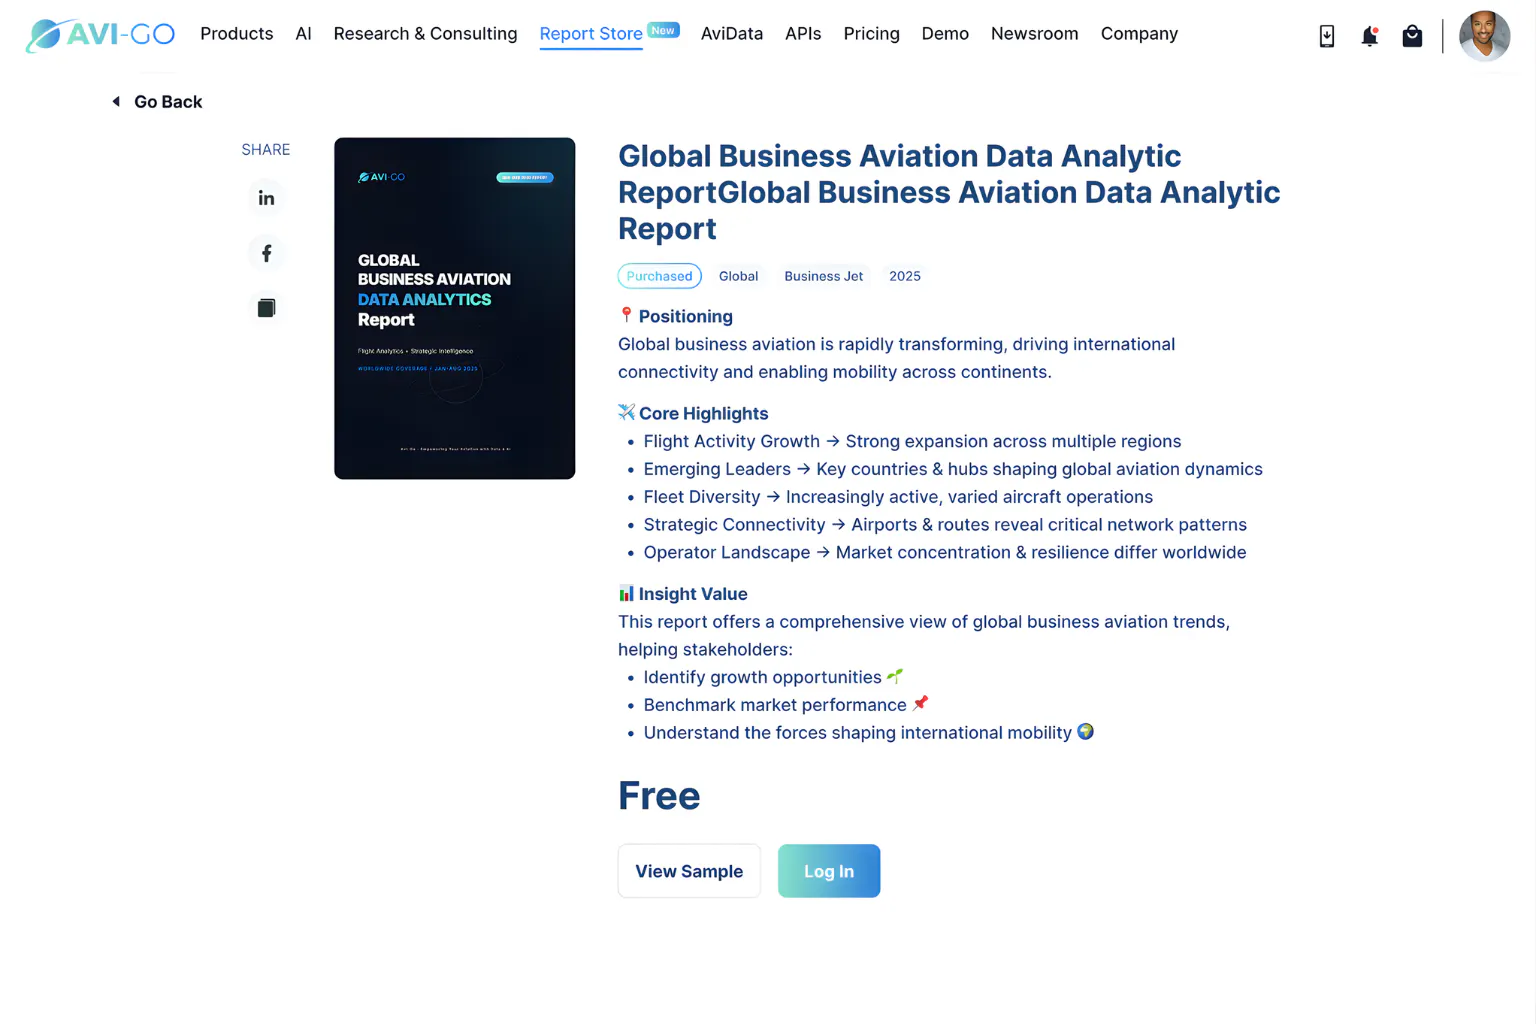This screenshot has height=1024, width=1536.
Task: Click the Fleet Diversity bullet
Action: 898,497
